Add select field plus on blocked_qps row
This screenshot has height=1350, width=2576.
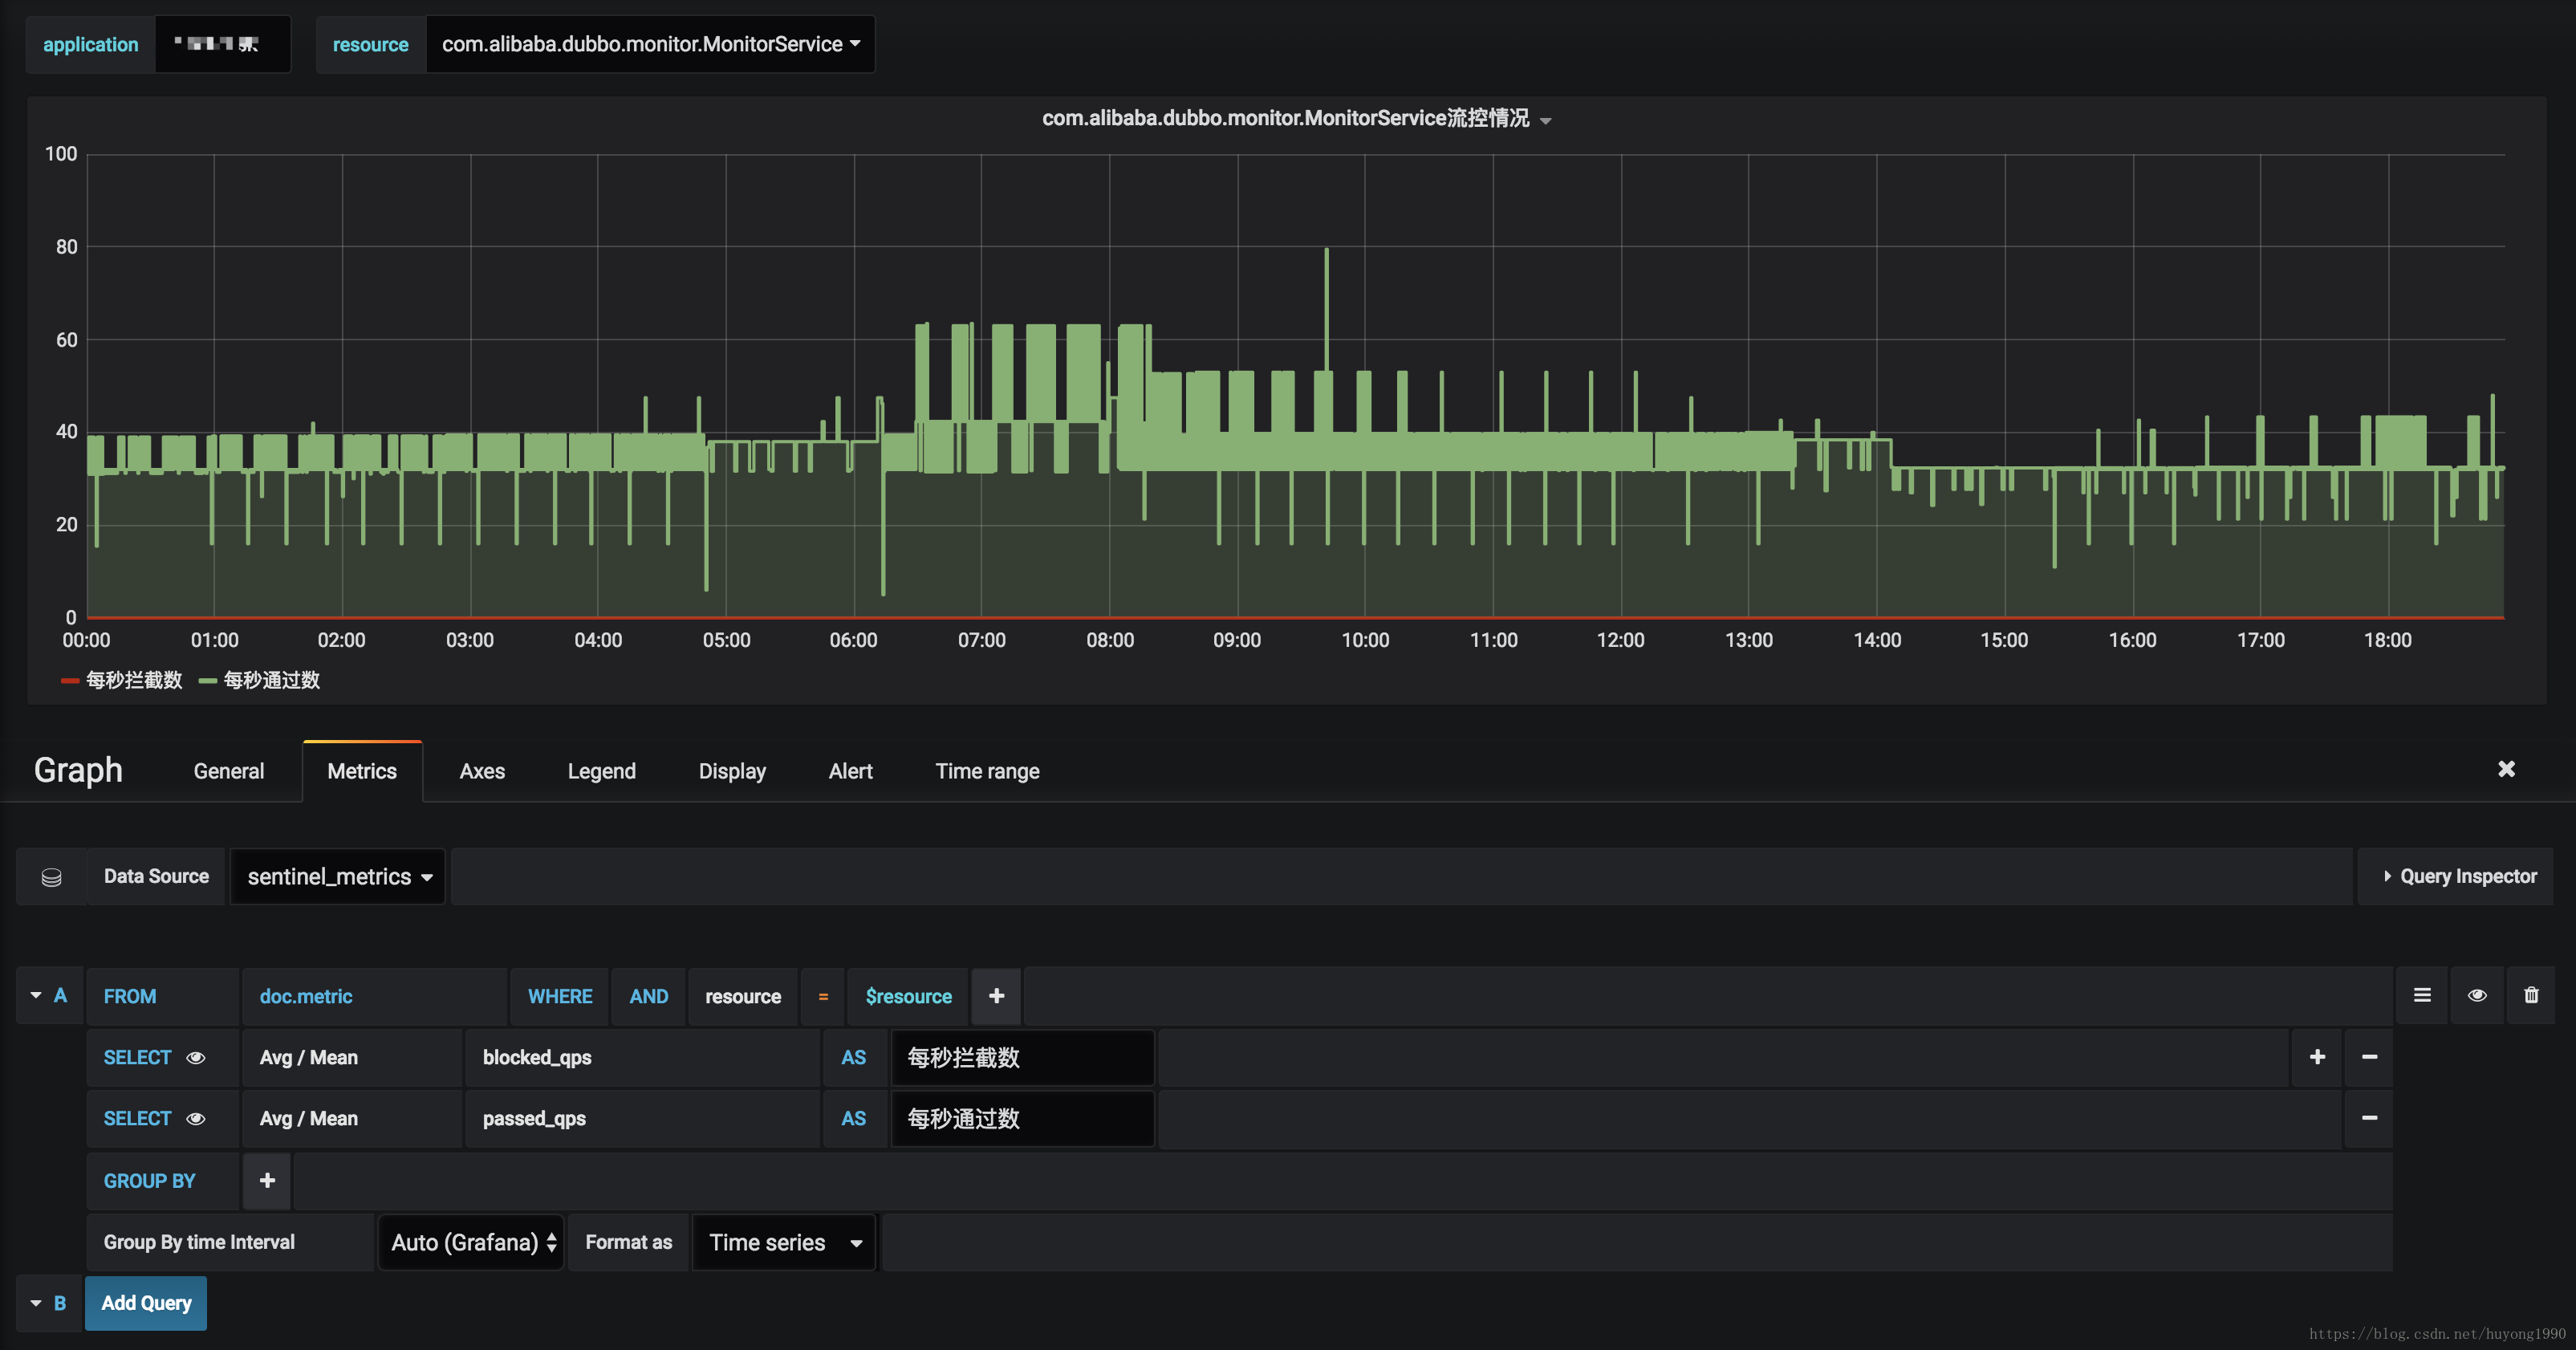click(2317, 1057)
